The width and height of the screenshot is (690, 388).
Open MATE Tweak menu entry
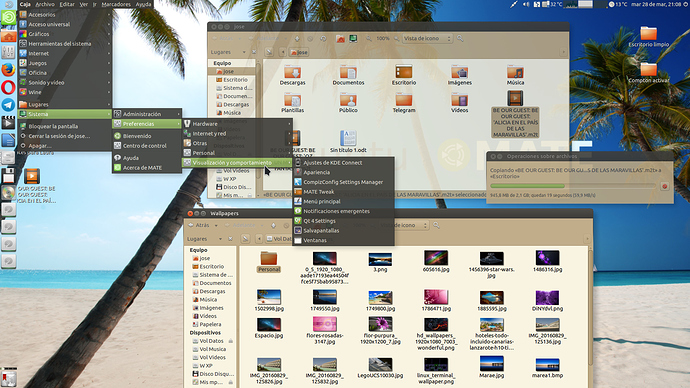click(x=343, y=192)
